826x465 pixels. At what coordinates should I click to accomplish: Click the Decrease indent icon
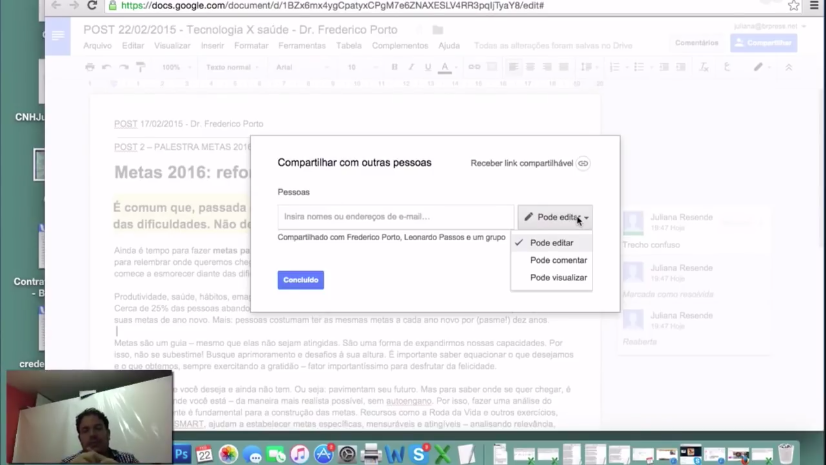point(664,67)
